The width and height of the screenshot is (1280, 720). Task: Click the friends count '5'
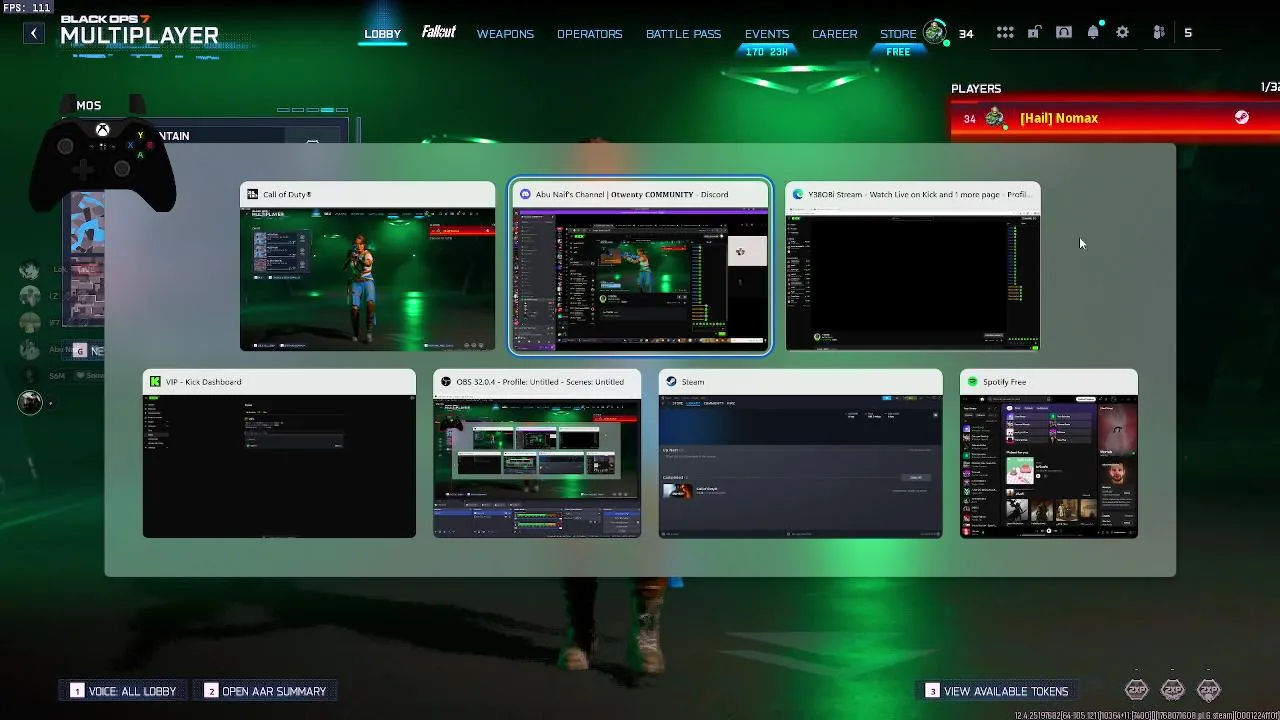tap(1188, 33)
